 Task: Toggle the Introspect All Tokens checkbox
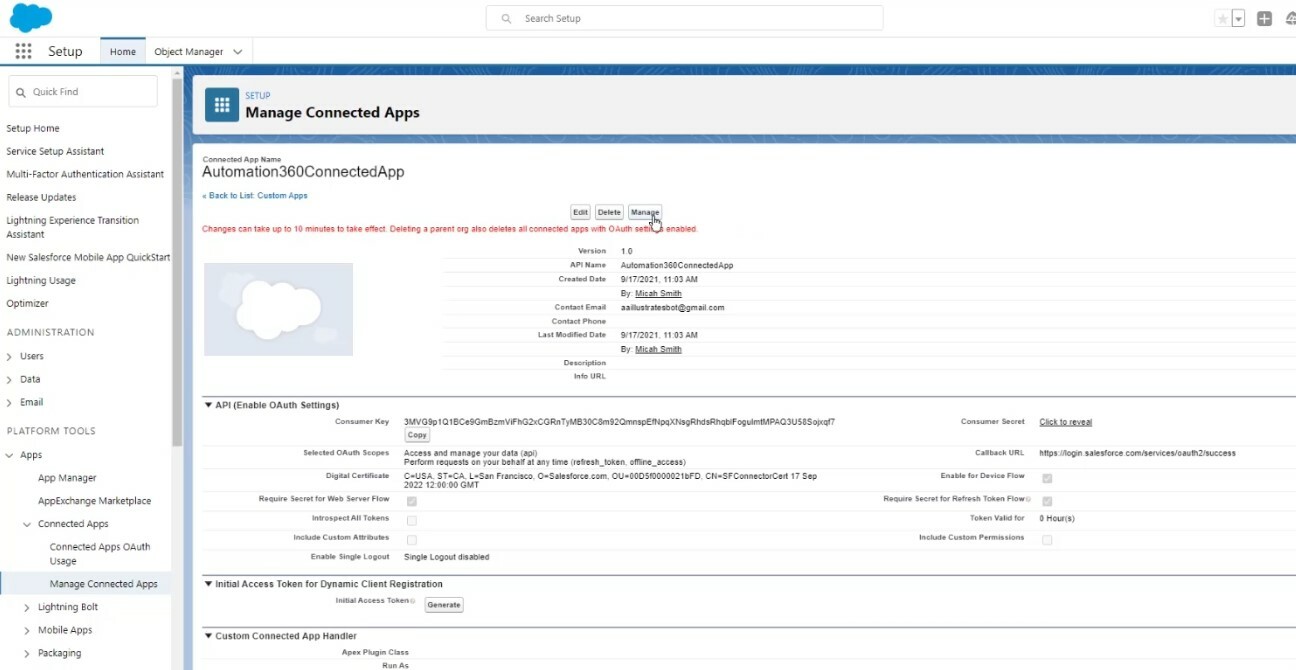pyautogui.click(x=412, y=520)
